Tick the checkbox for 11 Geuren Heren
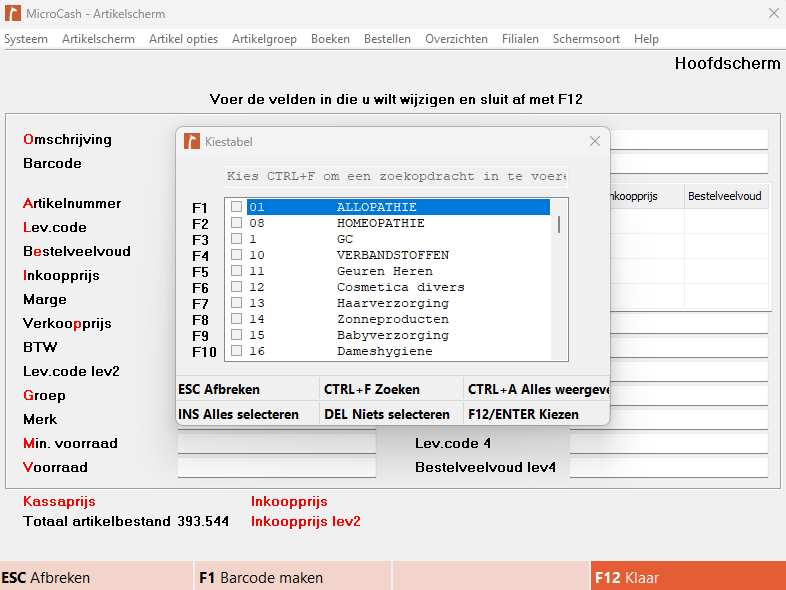786x590 pixels. coord(237,271)
